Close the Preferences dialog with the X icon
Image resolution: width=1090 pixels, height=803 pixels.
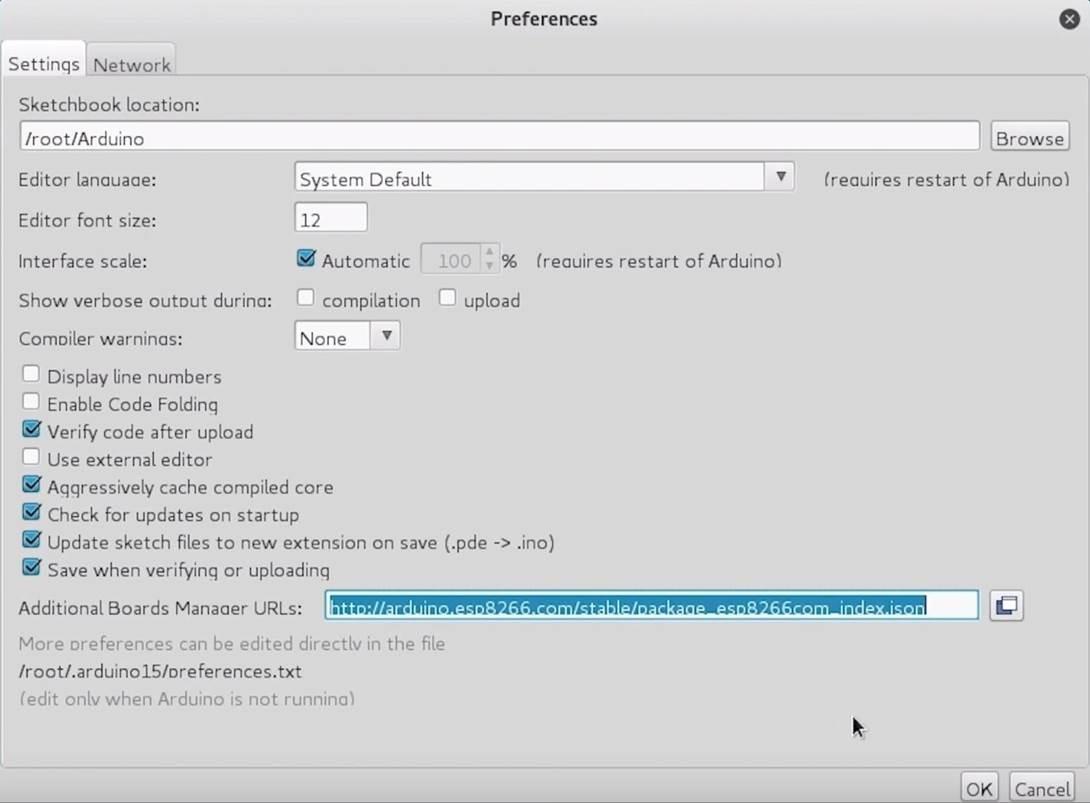[1069, 19]
